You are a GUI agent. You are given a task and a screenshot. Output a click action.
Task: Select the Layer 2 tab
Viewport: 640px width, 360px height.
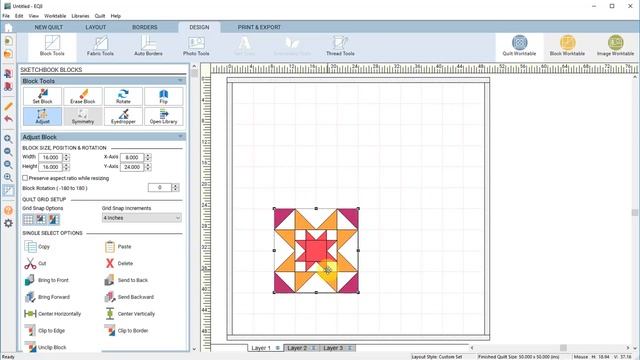tap(301, 348)
